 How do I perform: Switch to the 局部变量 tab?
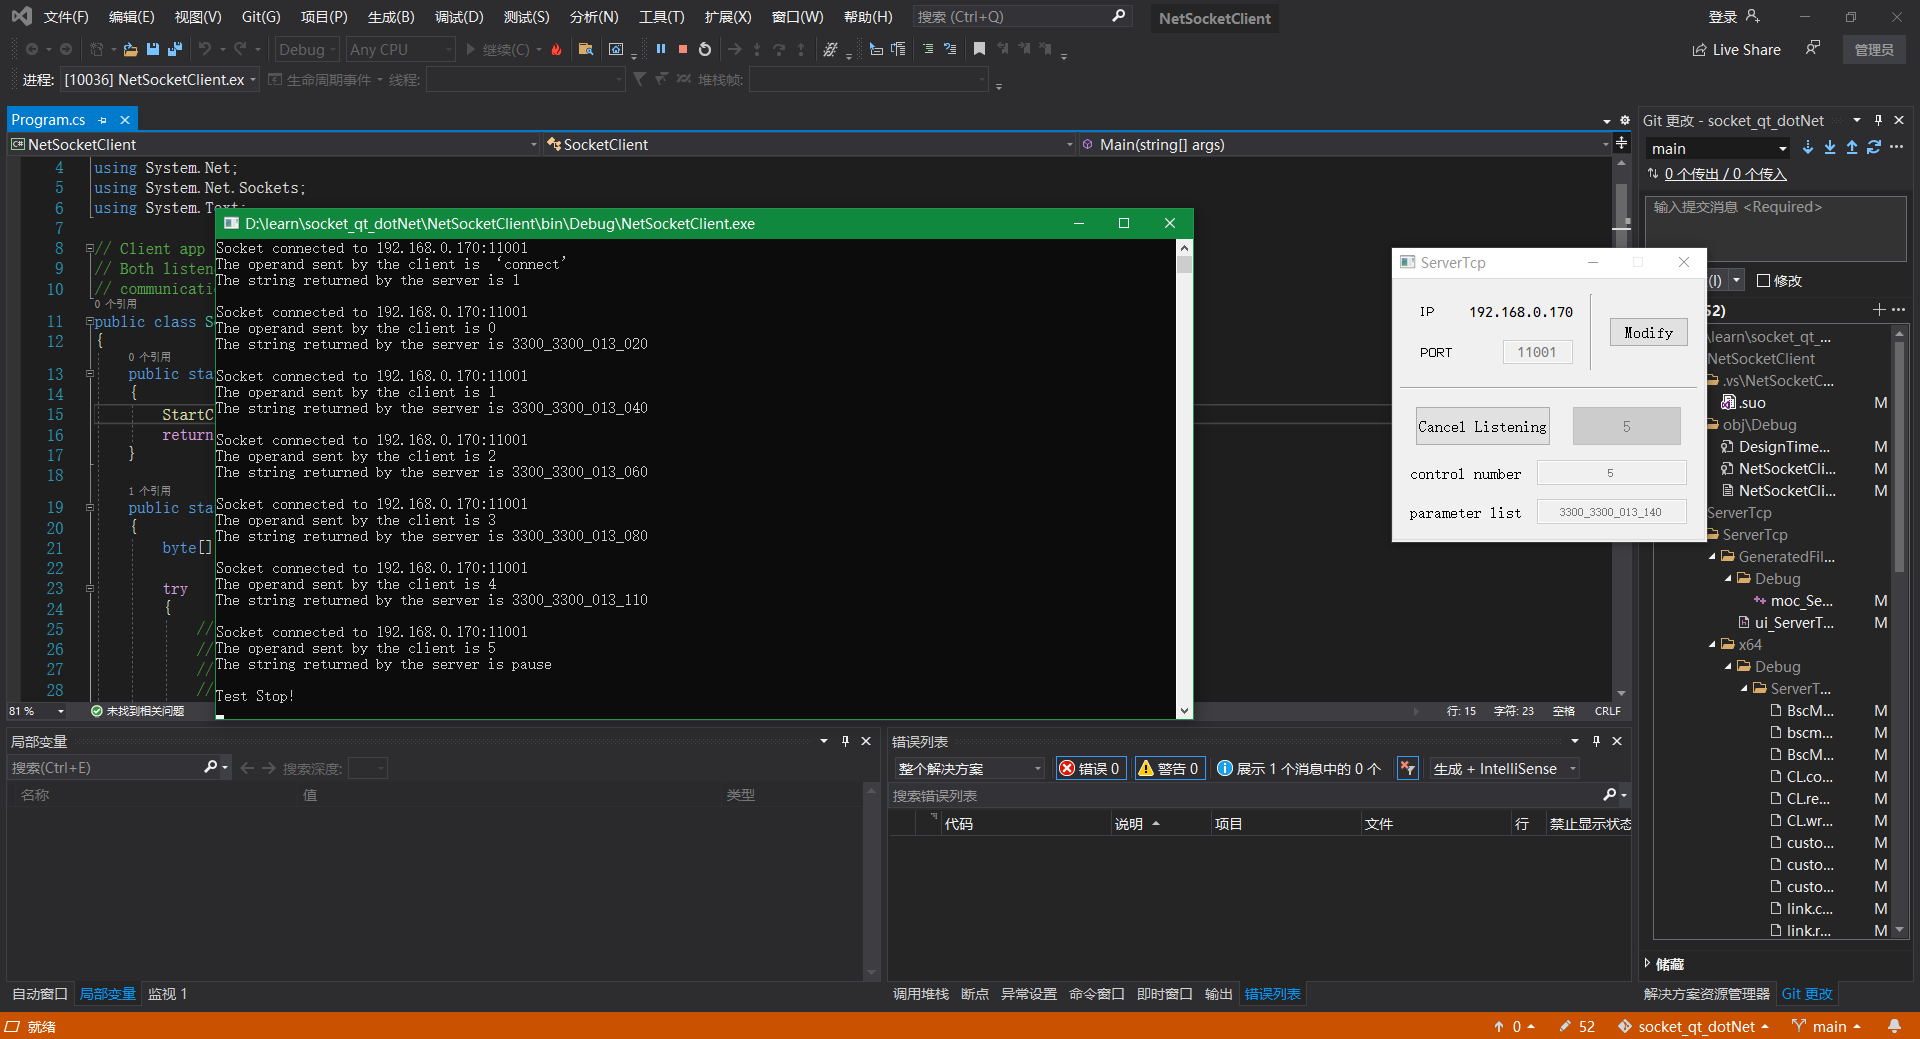107,993
